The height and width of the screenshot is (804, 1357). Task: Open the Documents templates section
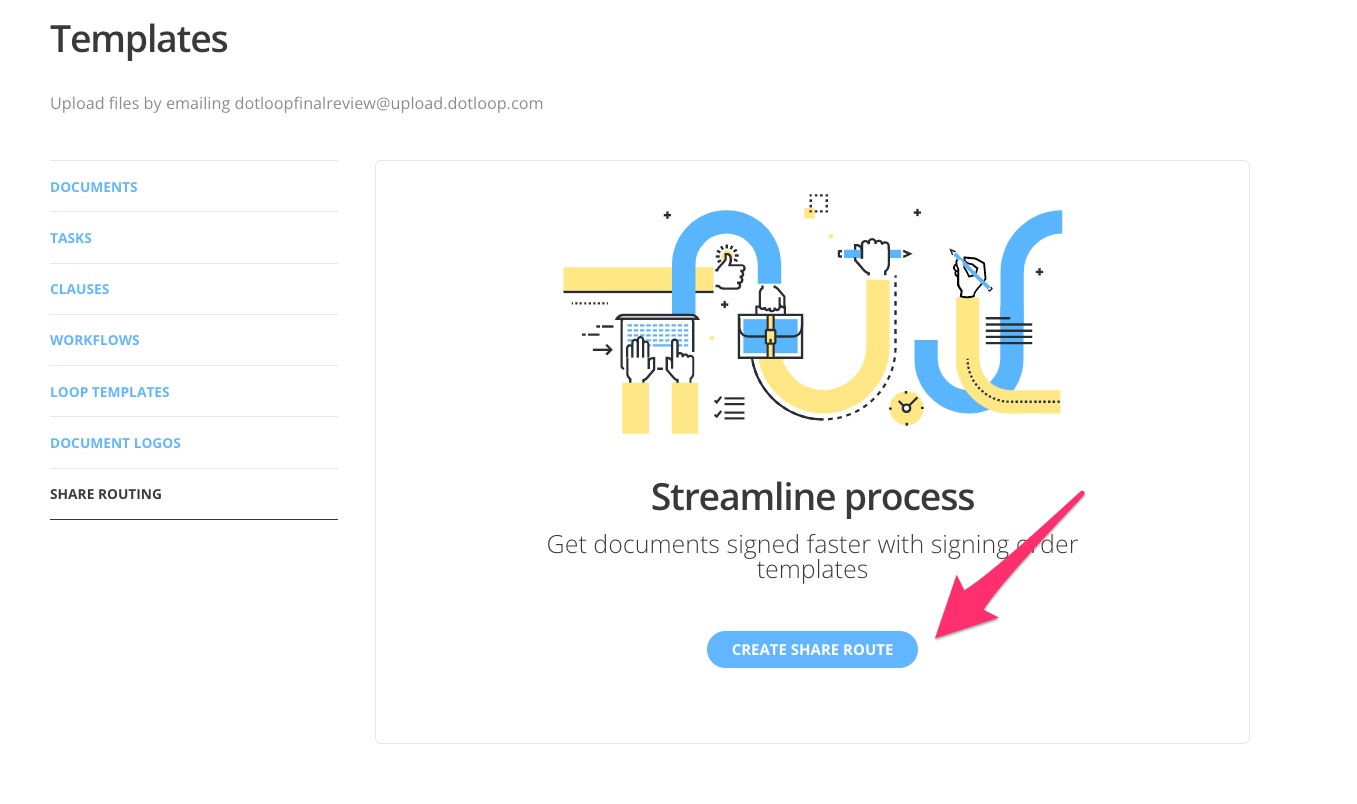pyautogui.click(x=94, y=187)
